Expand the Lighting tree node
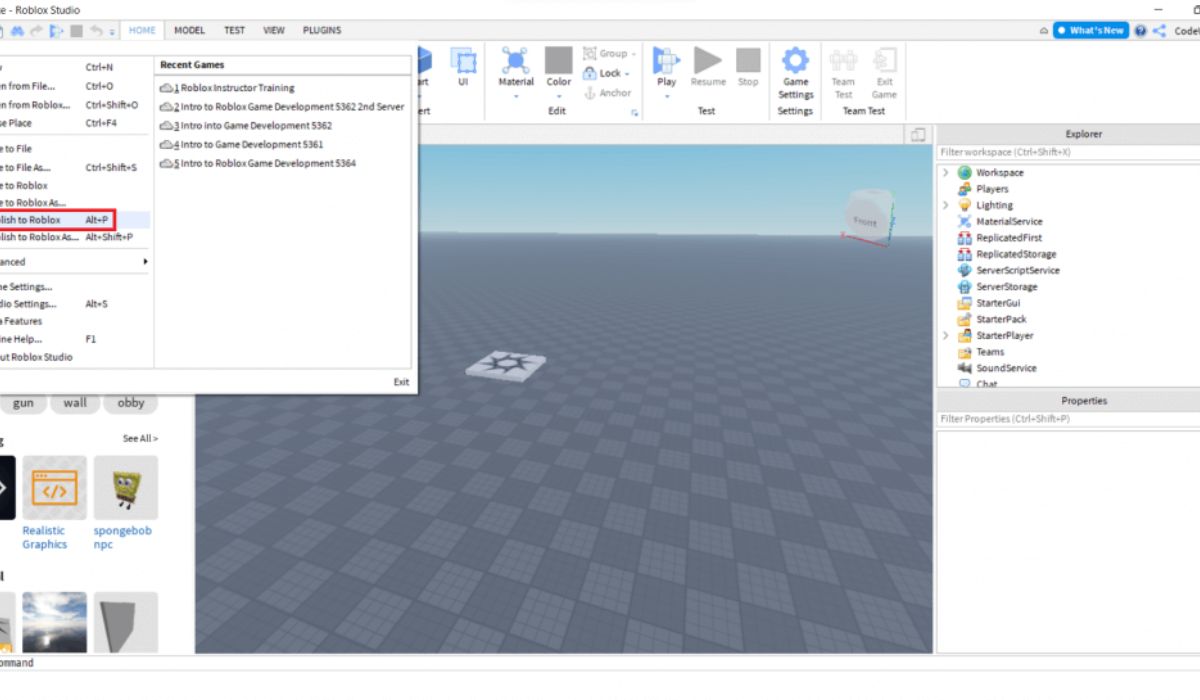 click(945, 205)
